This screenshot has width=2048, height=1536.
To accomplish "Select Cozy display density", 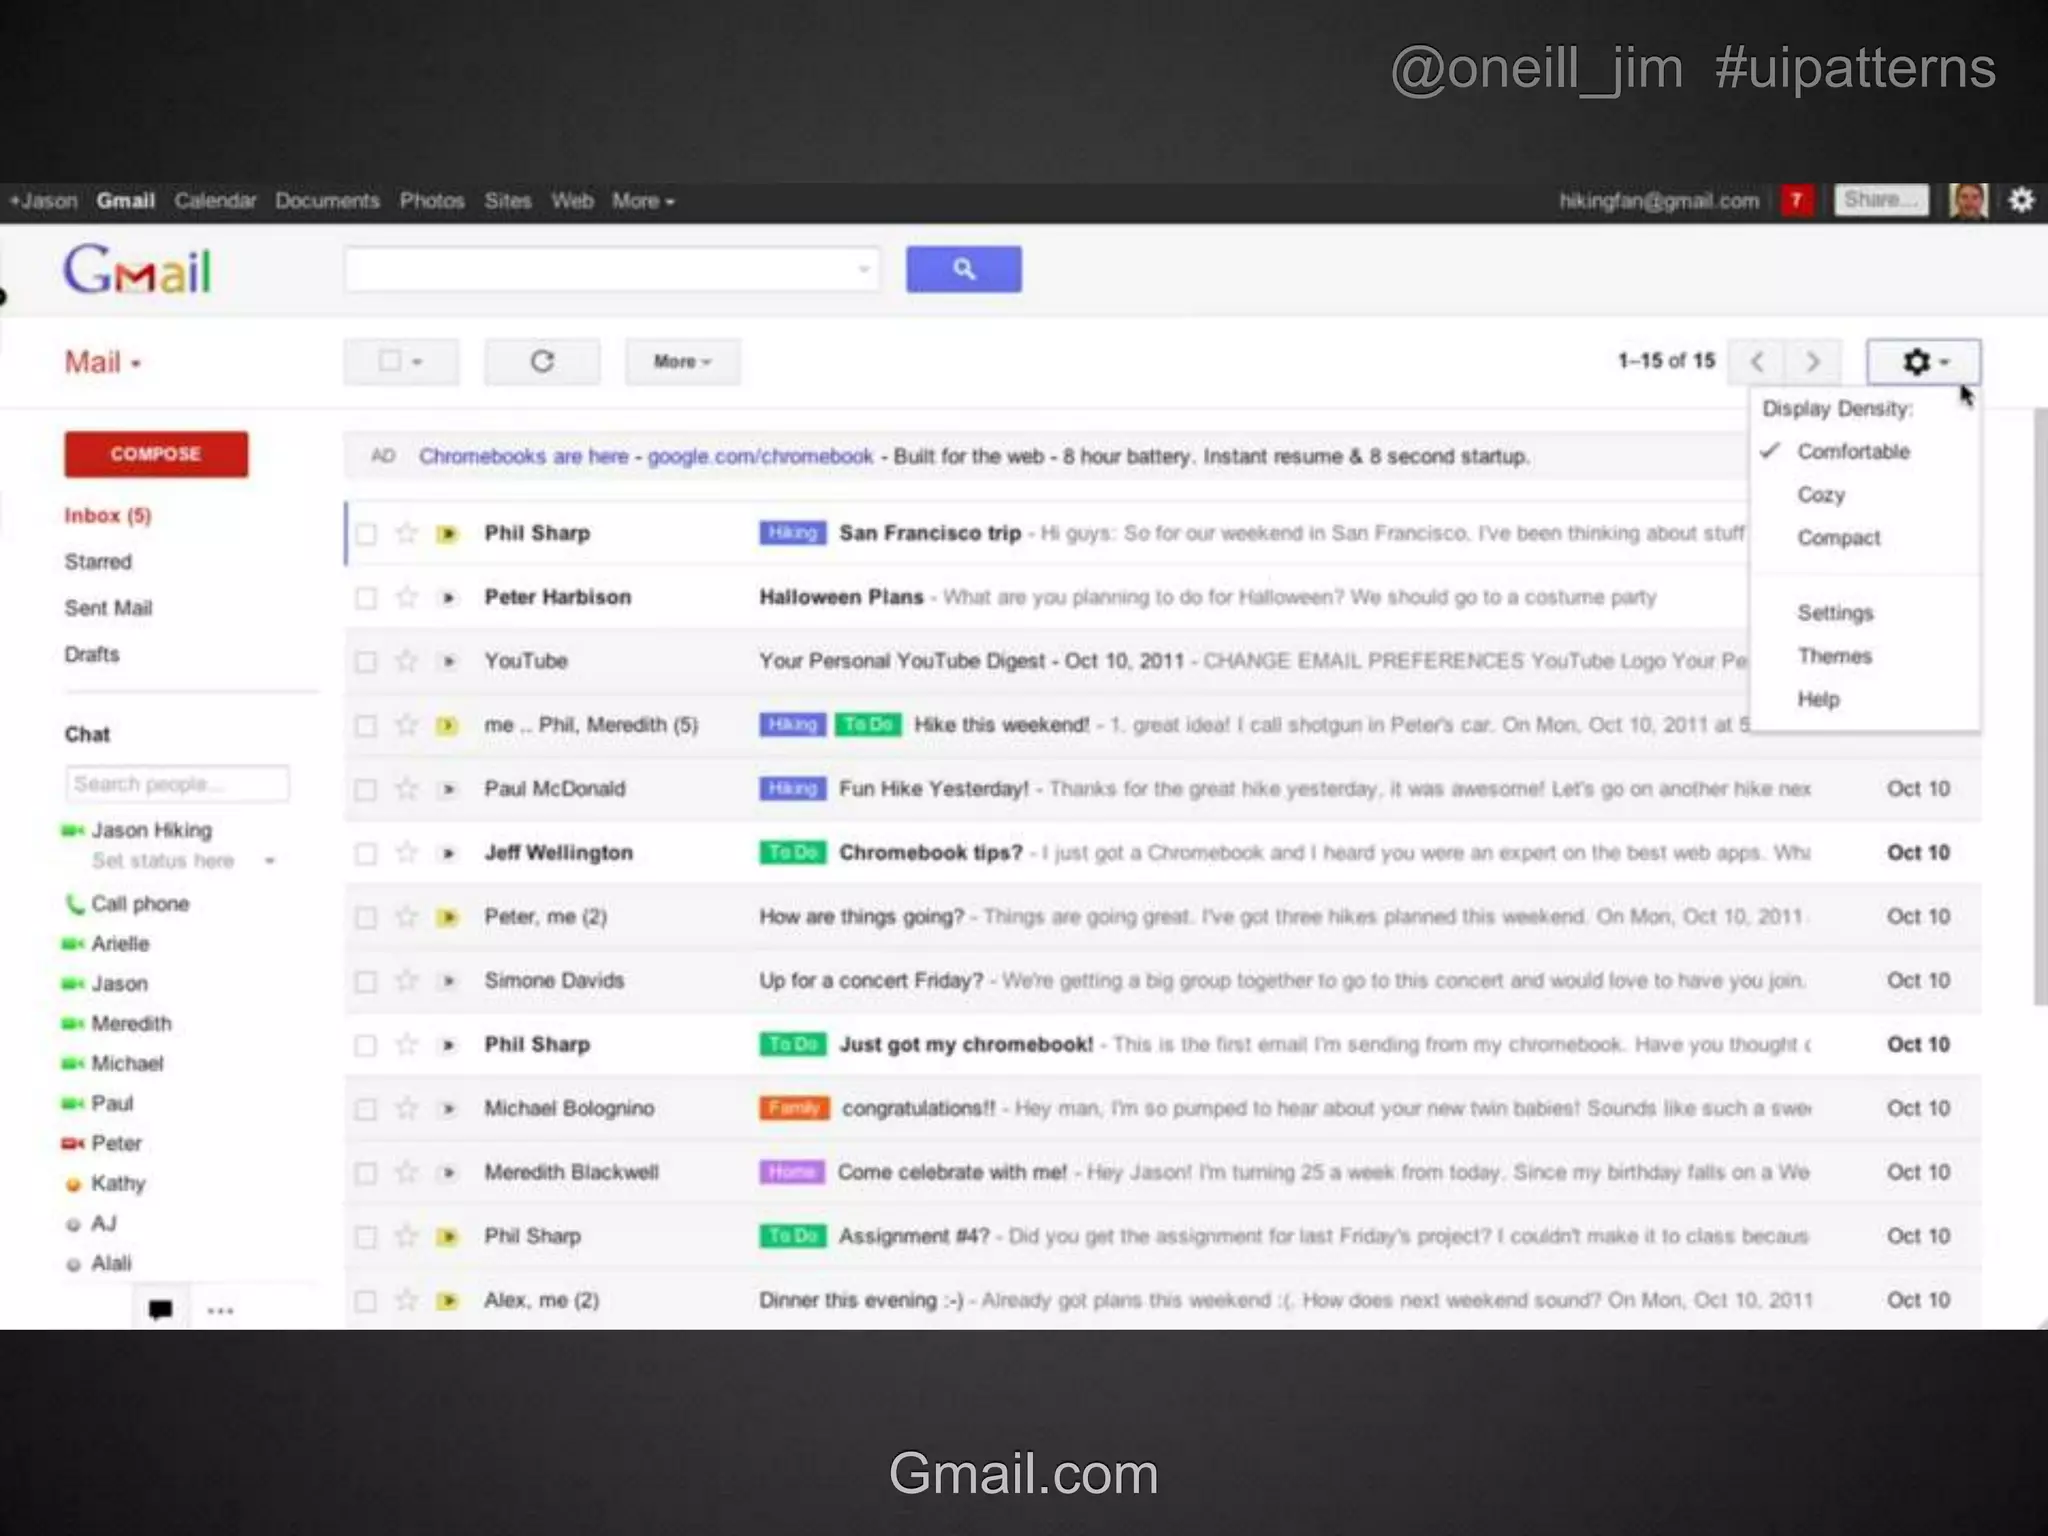I will tap(1821, 495).
